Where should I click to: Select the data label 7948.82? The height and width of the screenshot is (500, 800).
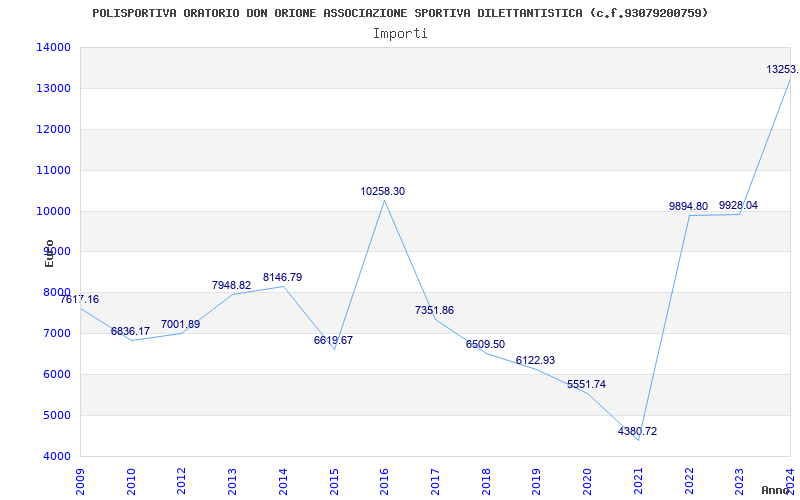point(232,285)
